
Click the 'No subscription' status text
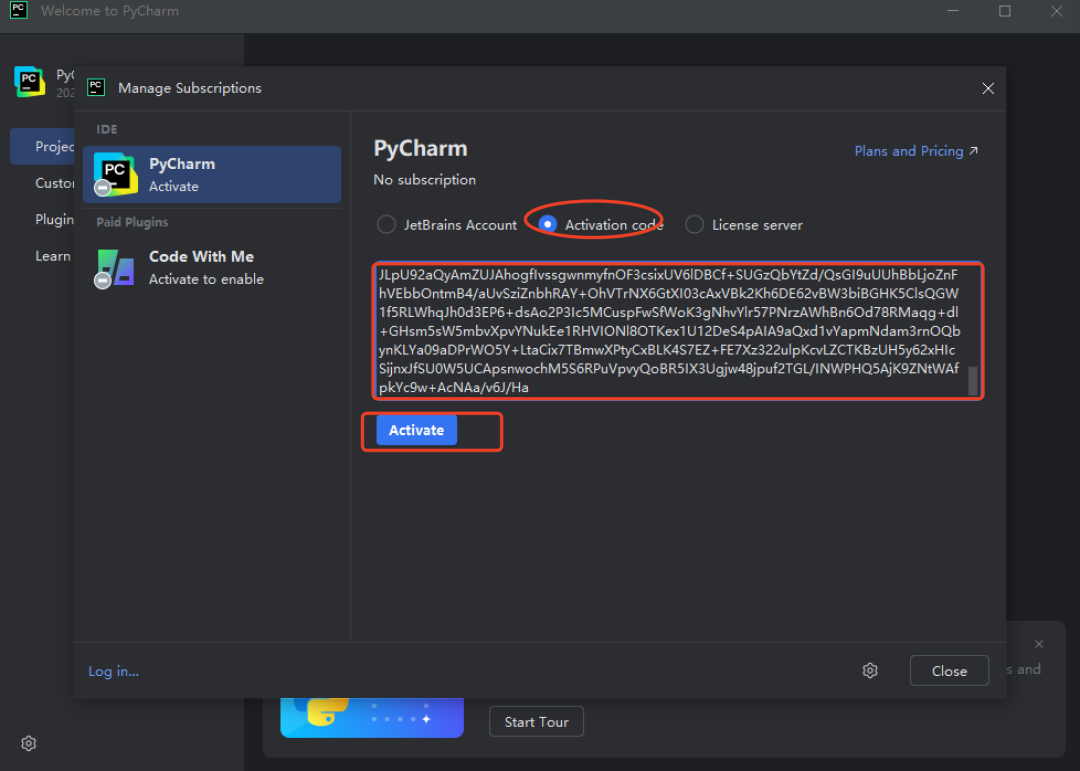424,180
